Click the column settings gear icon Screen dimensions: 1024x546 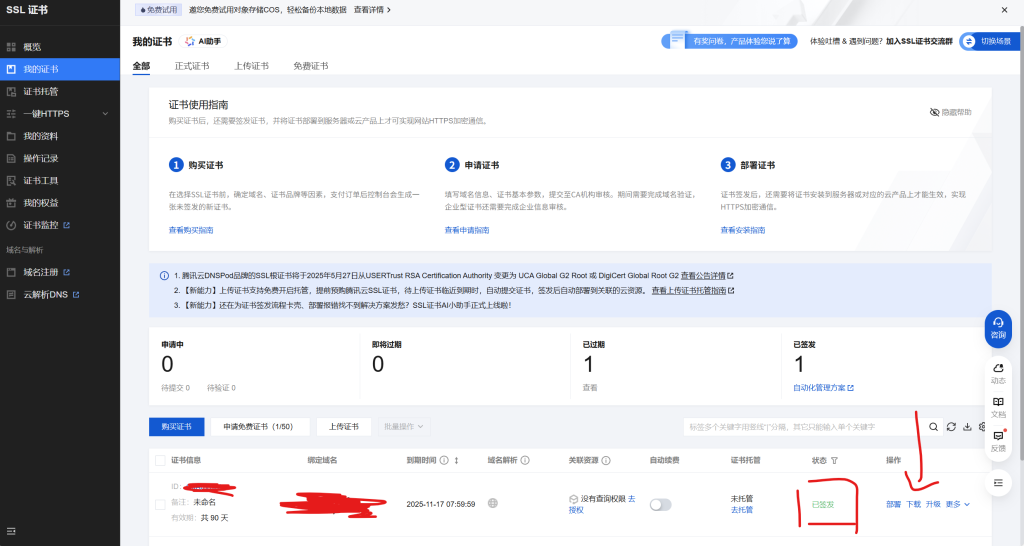pyautogui.click(x=982, y=426)
